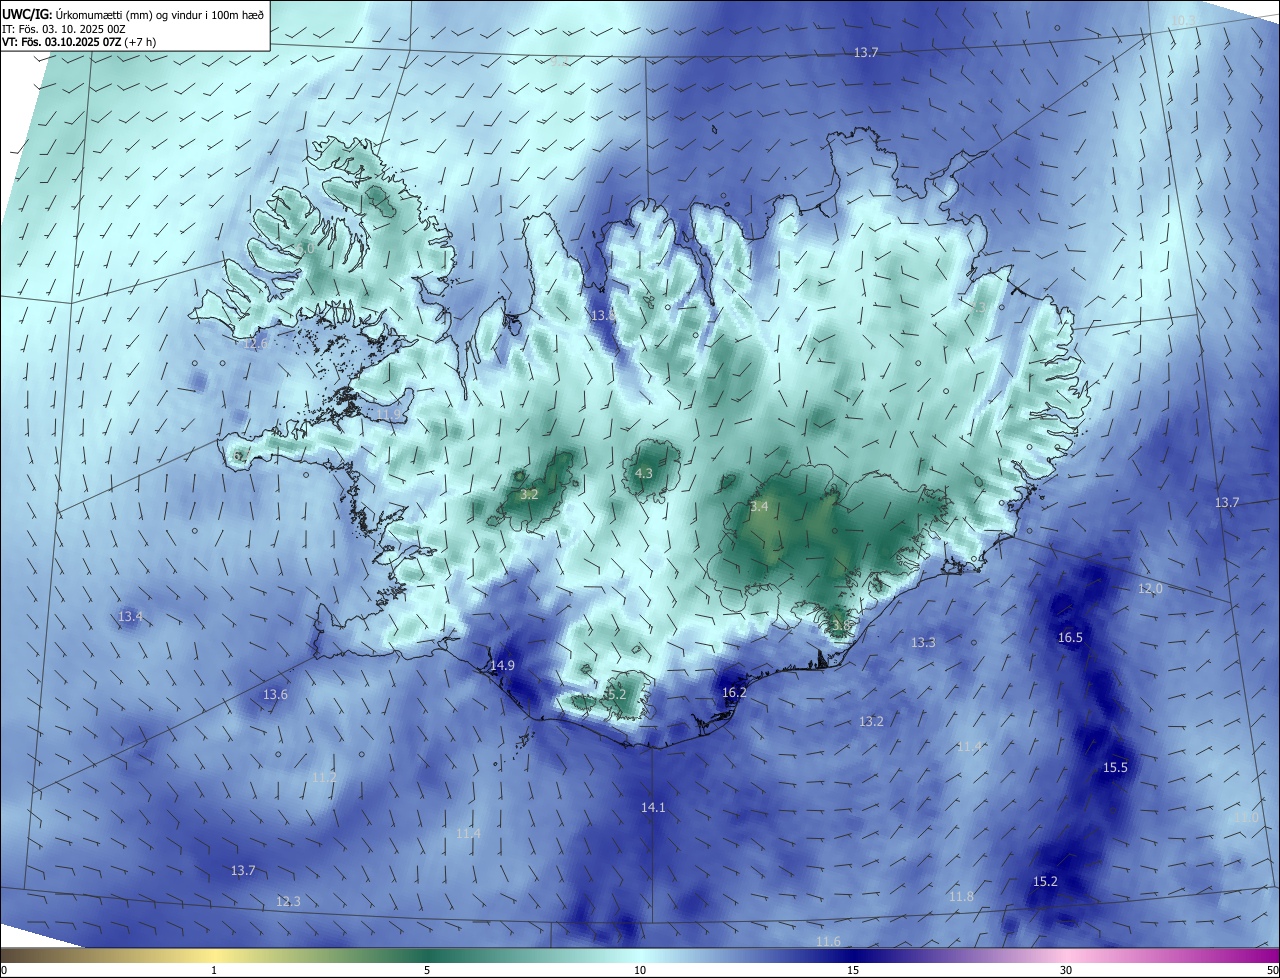Click the 11.9 value on the map
This screenshot has height=978, width=1280.
click(x=388, y=414)
